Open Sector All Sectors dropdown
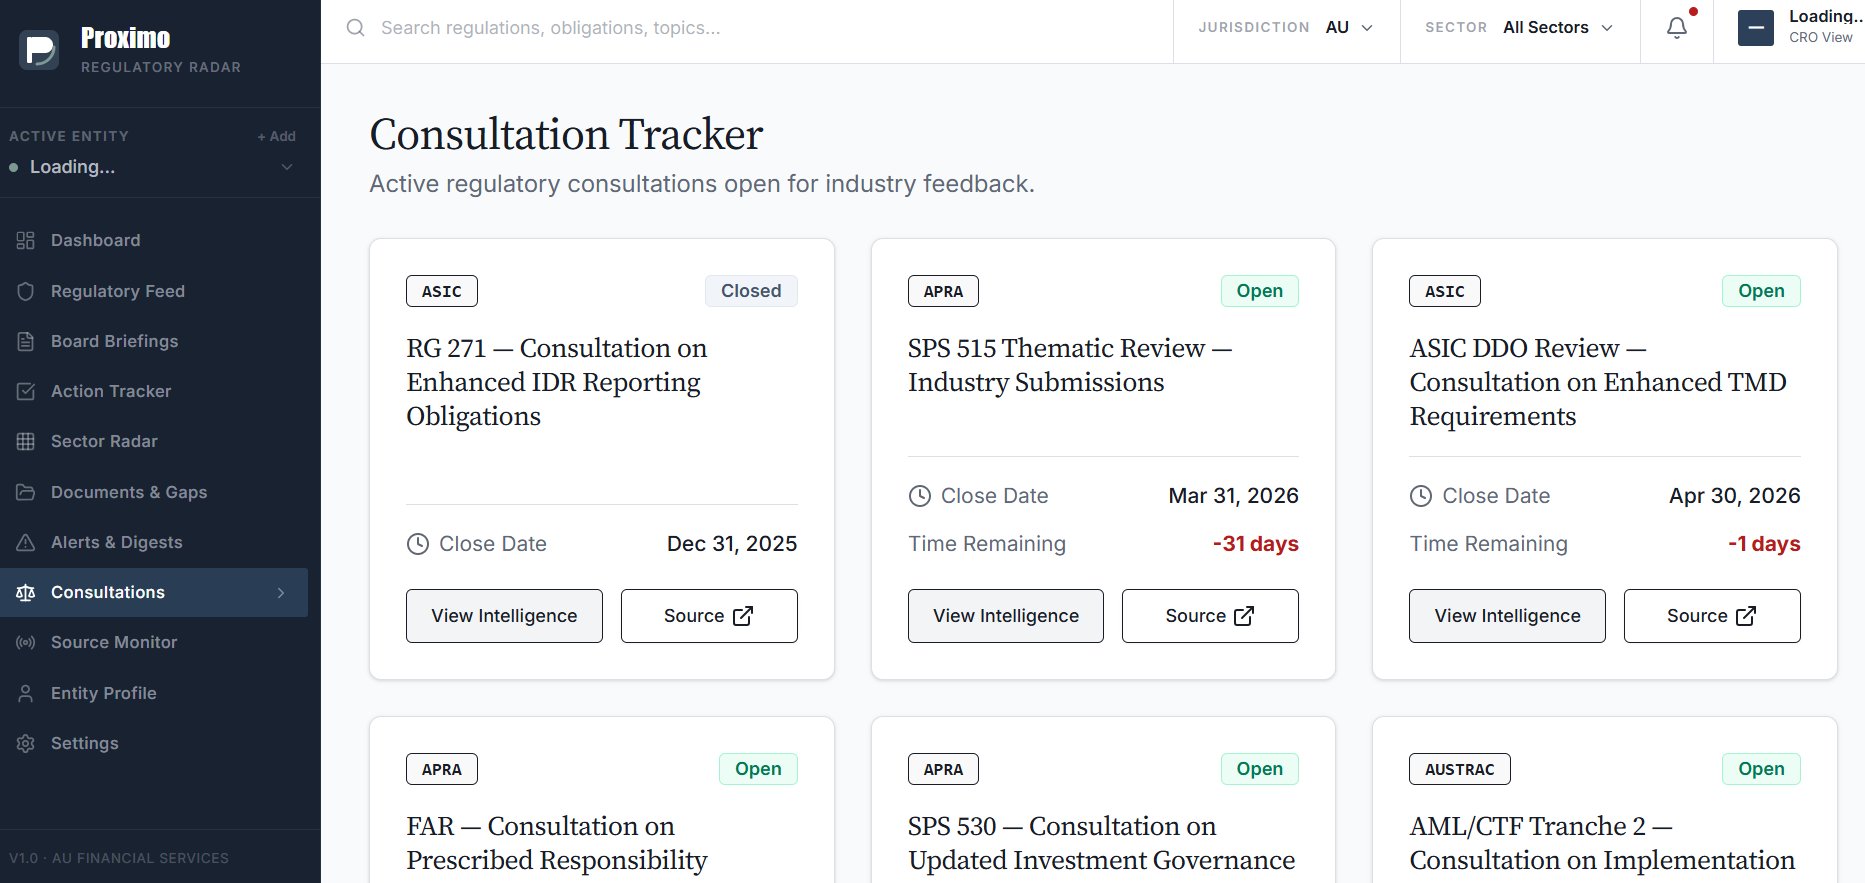This screenshot has height=883, width=1865. [1520, 28]
